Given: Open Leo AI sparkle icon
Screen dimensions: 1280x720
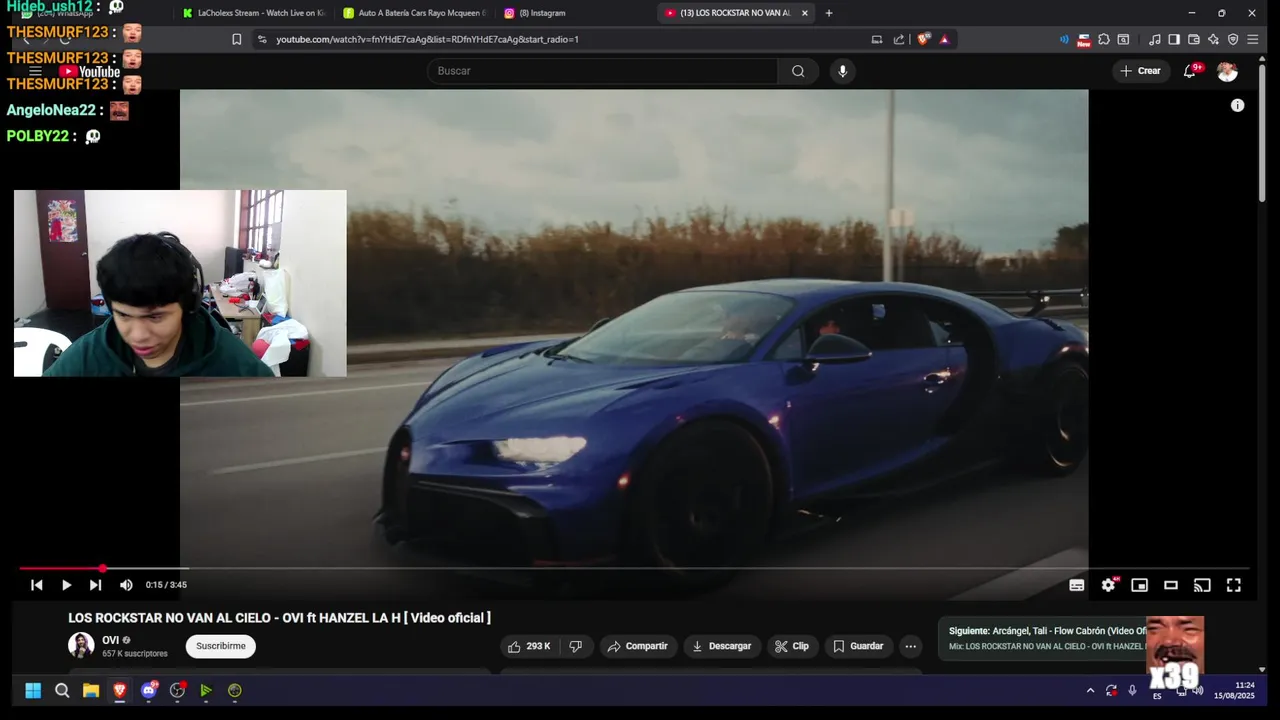Looking at the screenshot, I should (1213, 39).
